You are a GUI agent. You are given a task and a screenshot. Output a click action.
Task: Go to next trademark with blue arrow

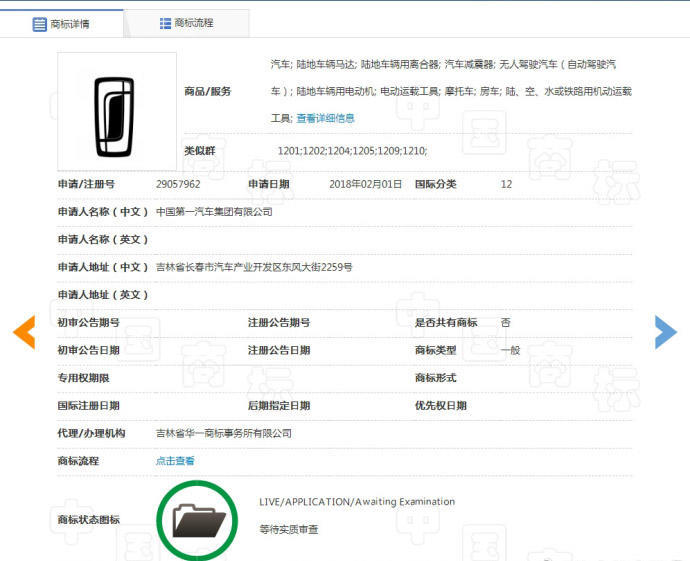tap(666, 332)
